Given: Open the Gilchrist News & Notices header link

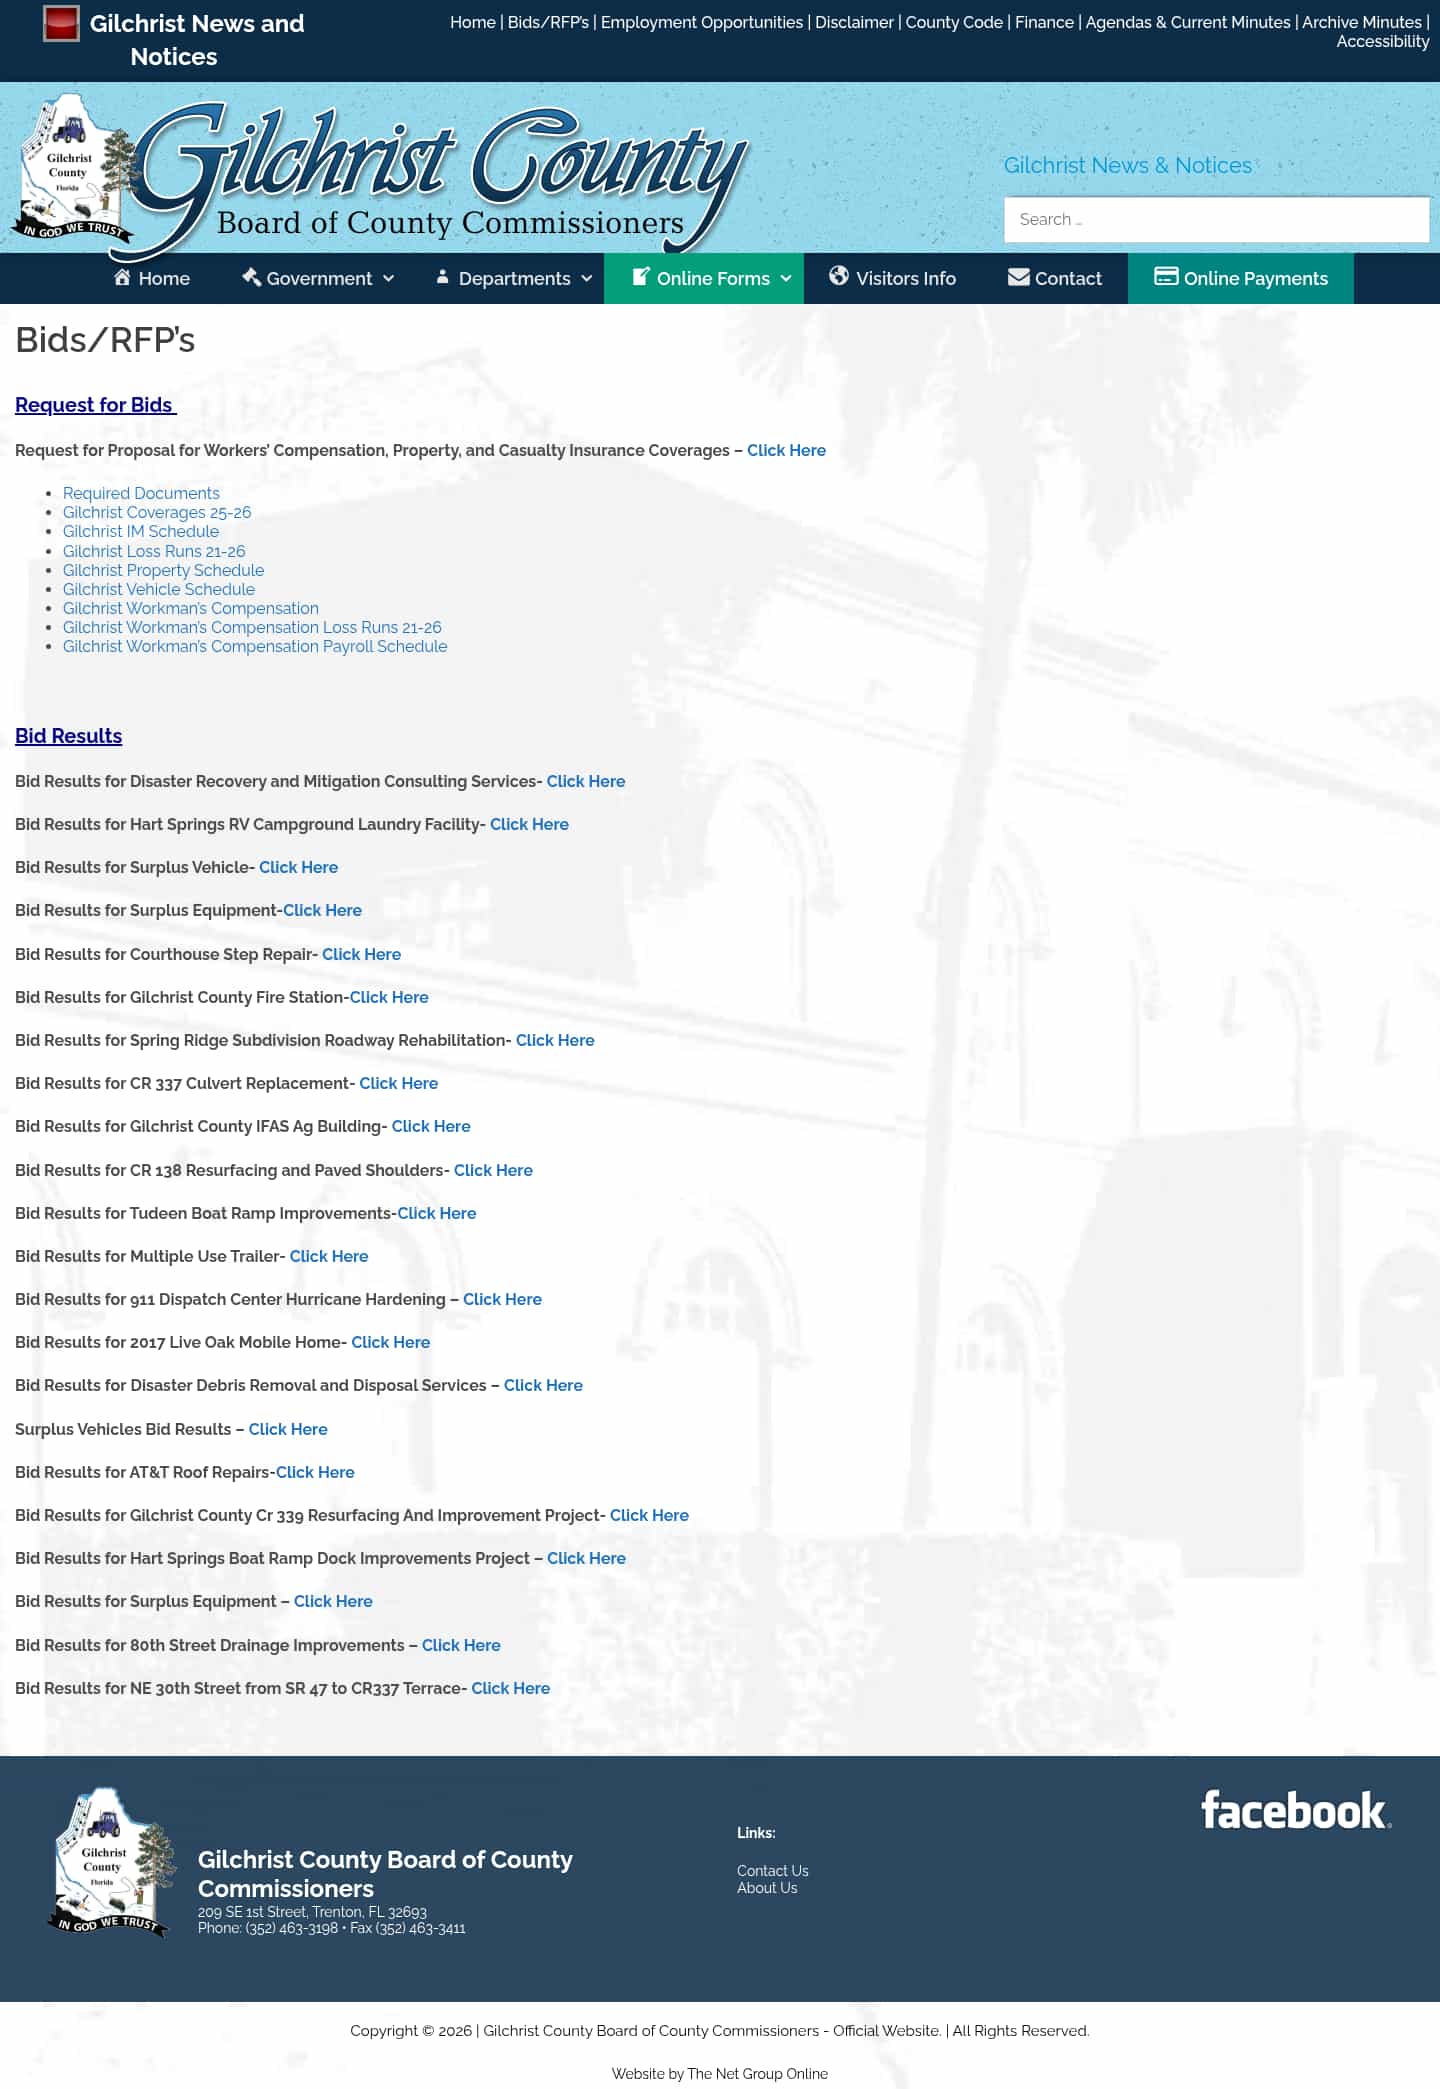Looking at the screenshot, I should (x=1127, y=165).
